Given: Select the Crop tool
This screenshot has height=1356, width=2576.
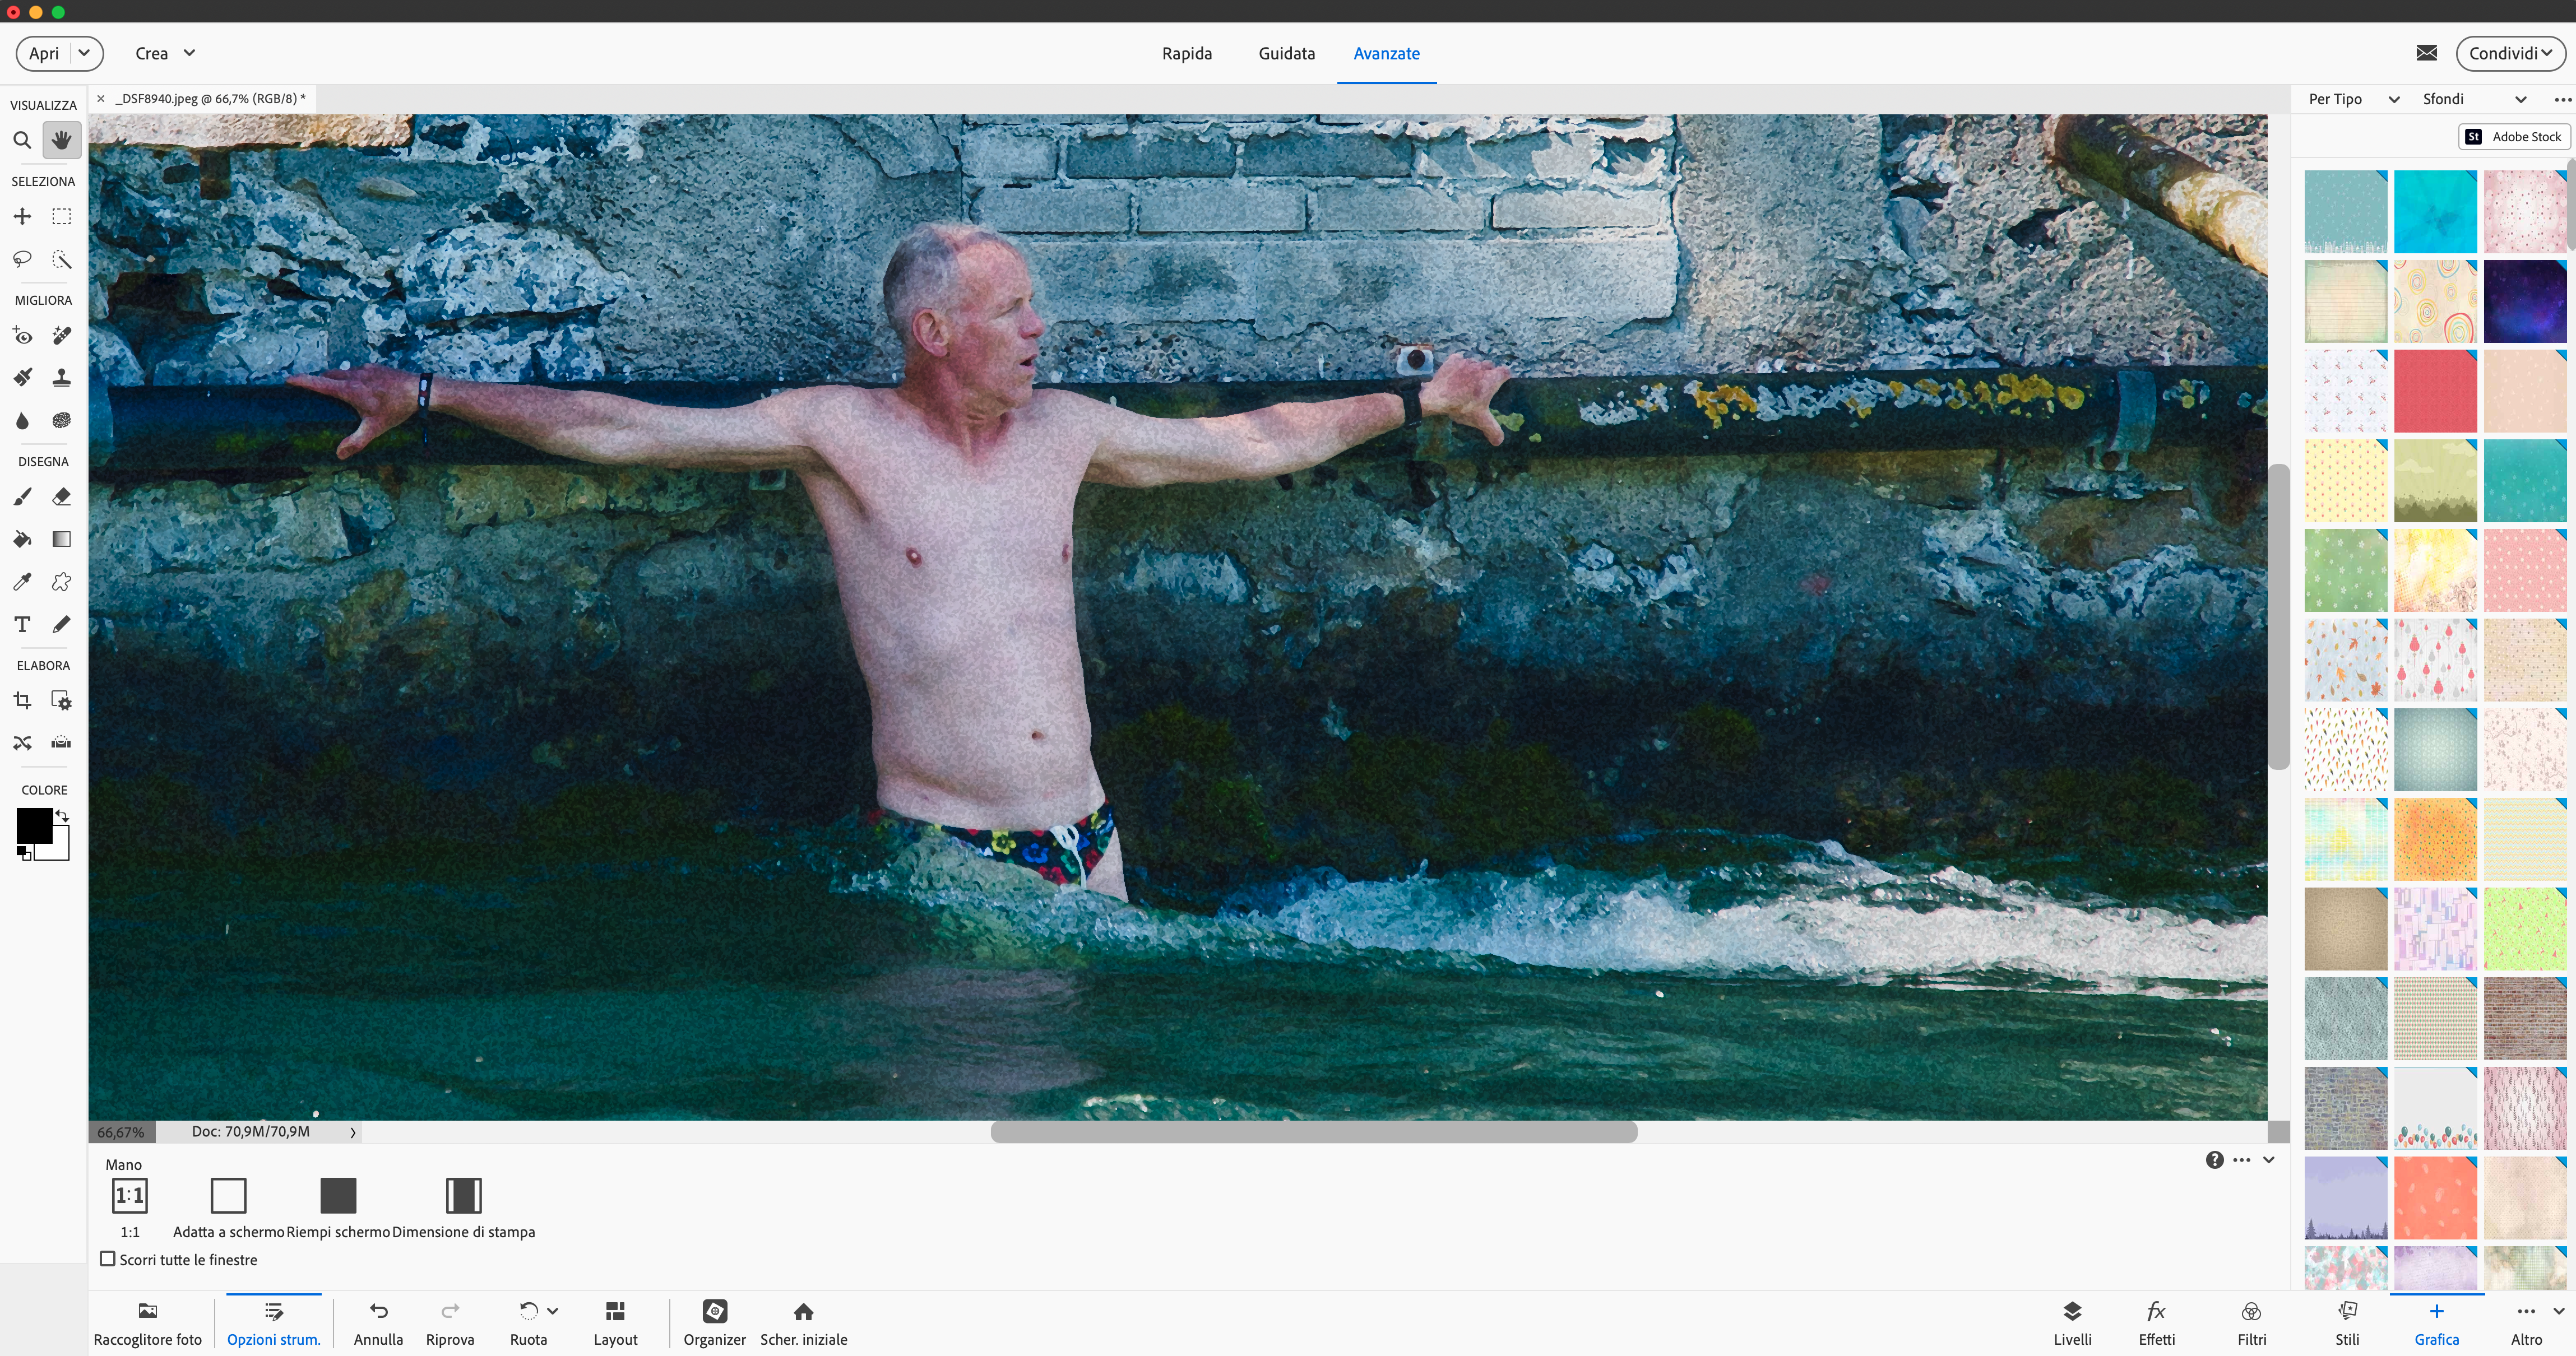Looking at the screenshot, I should click(x=22, y=701).
